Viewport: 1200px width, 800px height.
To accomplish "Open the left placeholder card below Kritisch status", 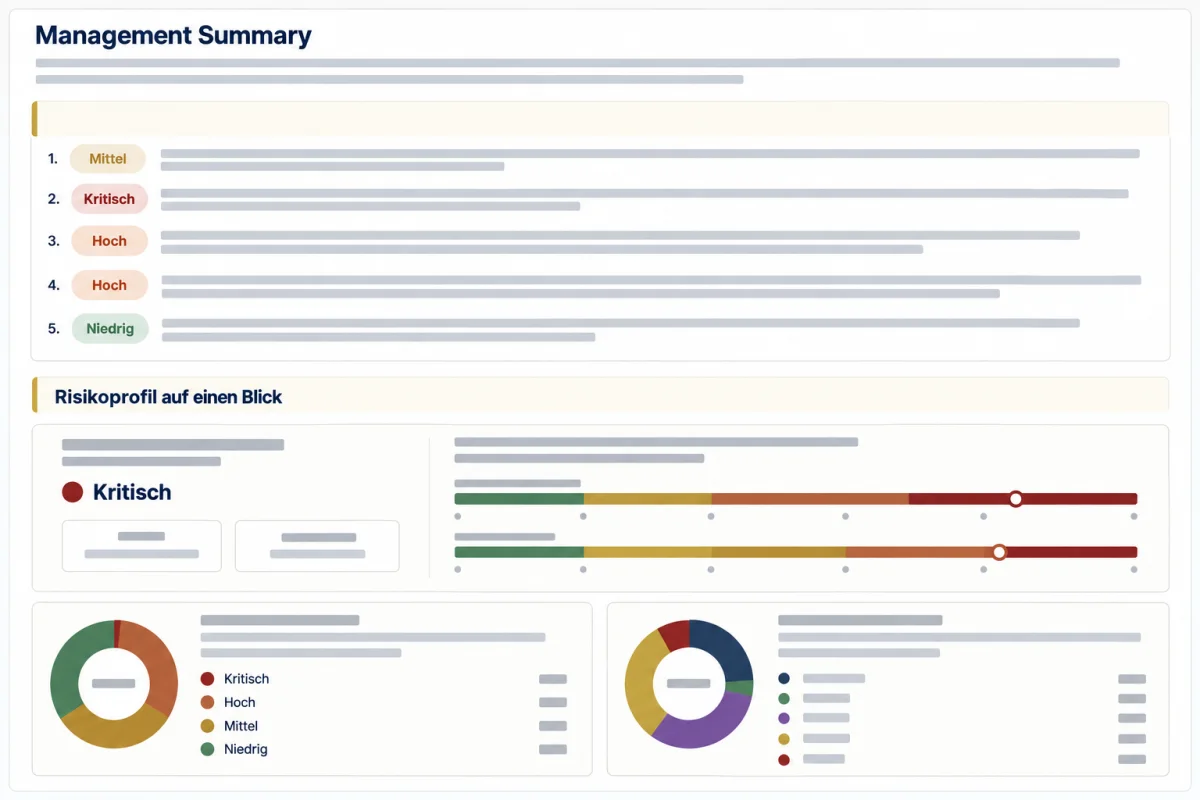I will 142,546.
